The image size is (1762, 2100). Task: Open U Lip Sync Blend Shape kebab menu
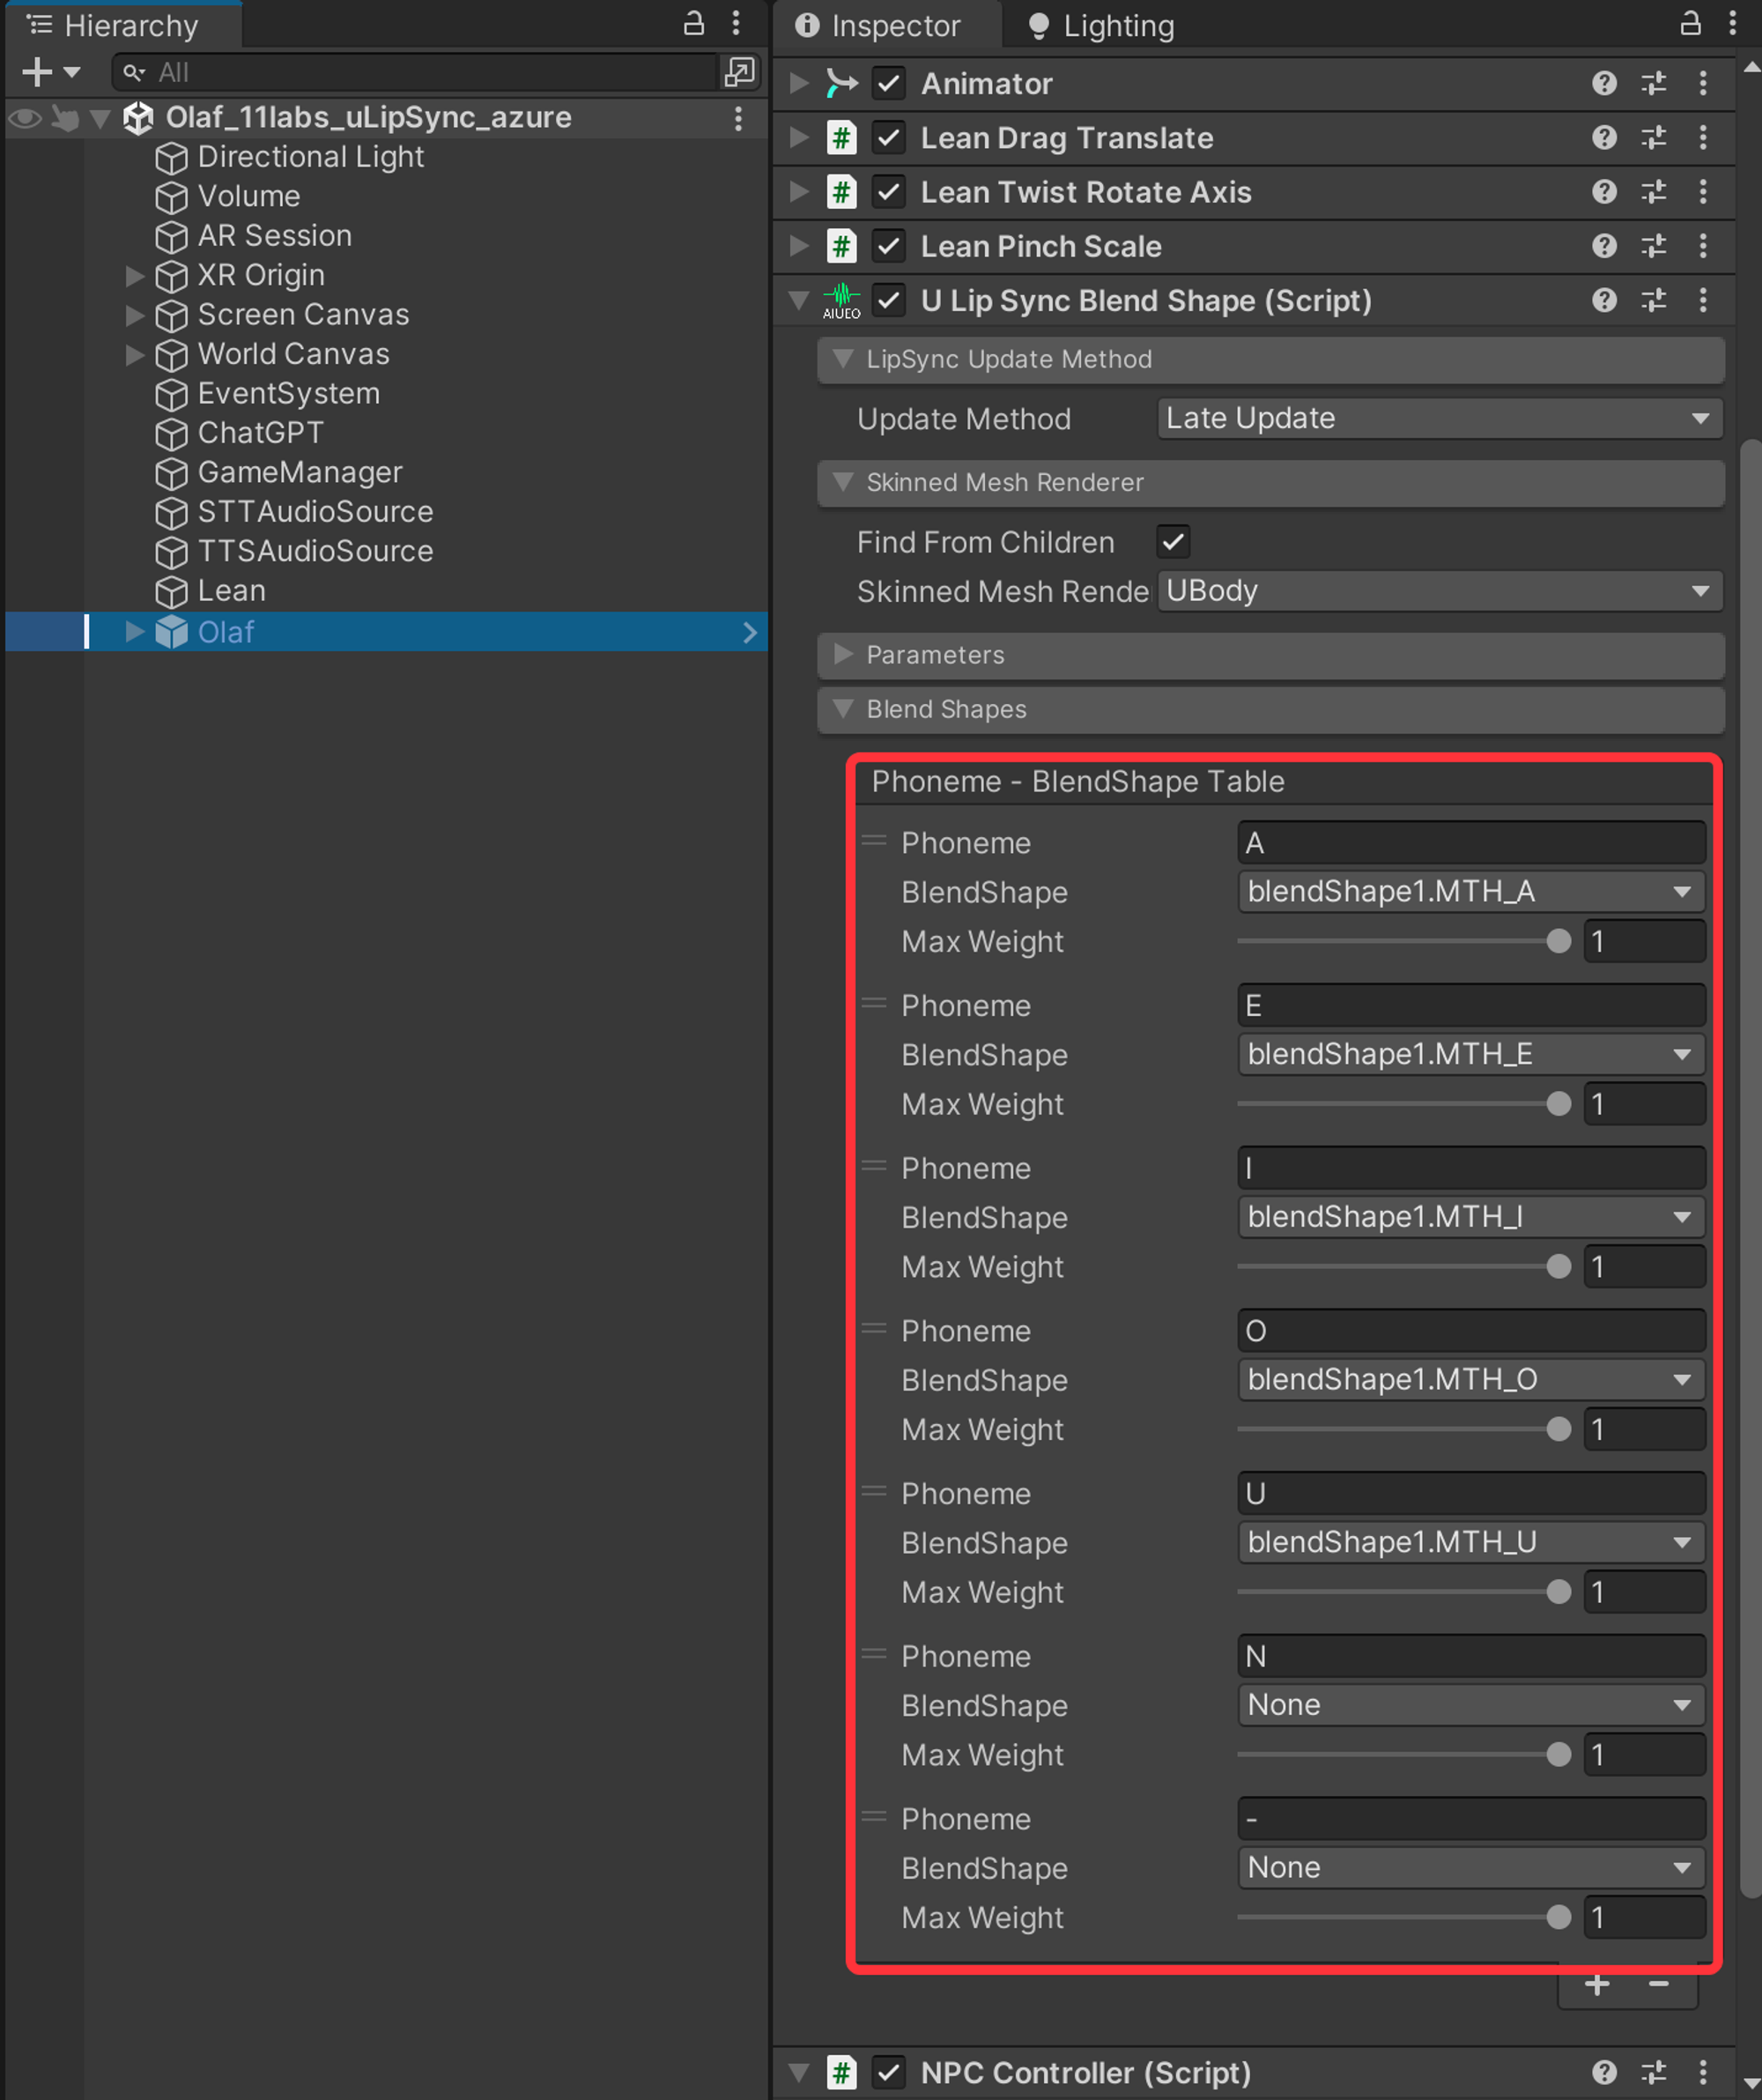click(x=1703, y=300)
